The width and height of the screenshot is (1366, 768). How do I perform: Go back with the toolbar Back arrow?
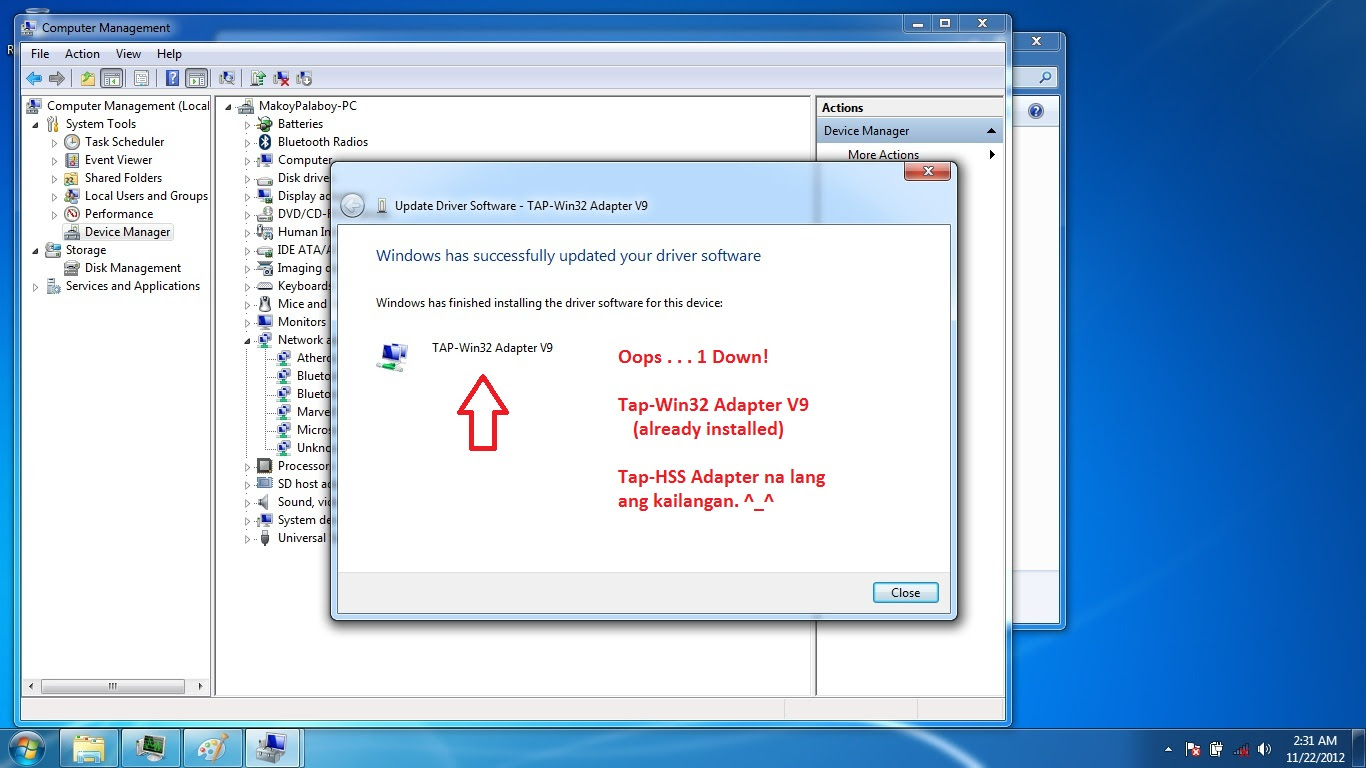[x=34, y=78]
